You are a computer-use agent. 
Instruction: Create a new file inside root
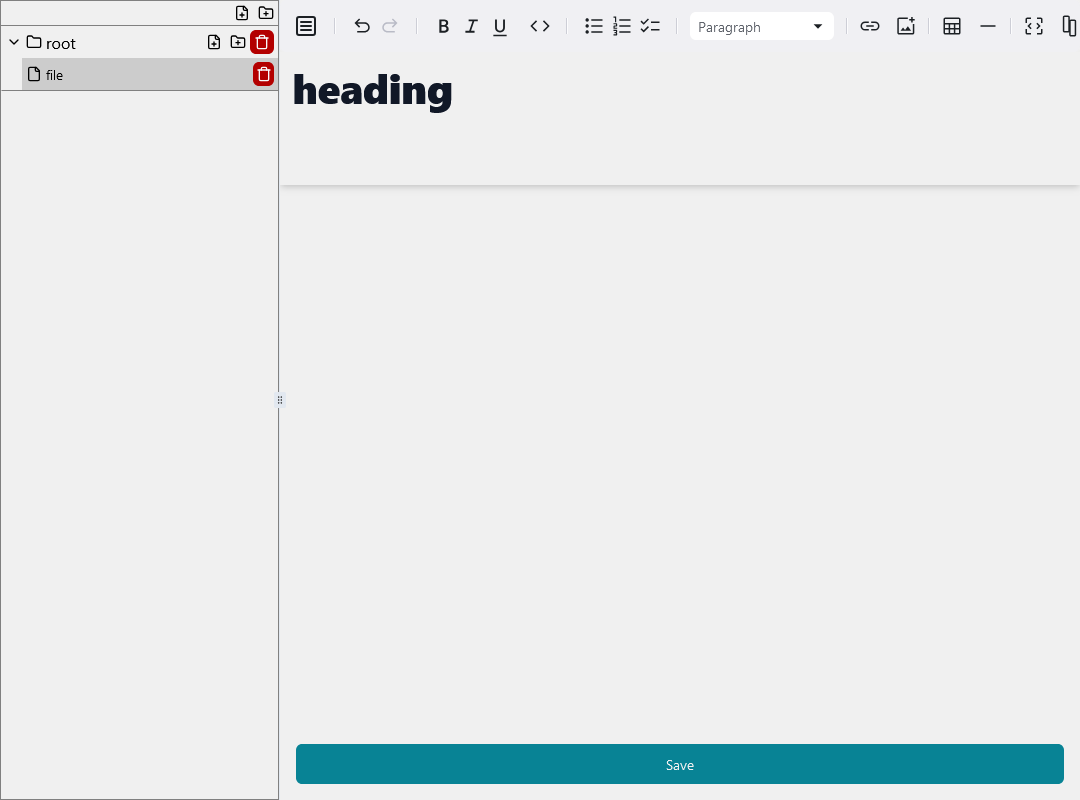click(x=213, y=42)
